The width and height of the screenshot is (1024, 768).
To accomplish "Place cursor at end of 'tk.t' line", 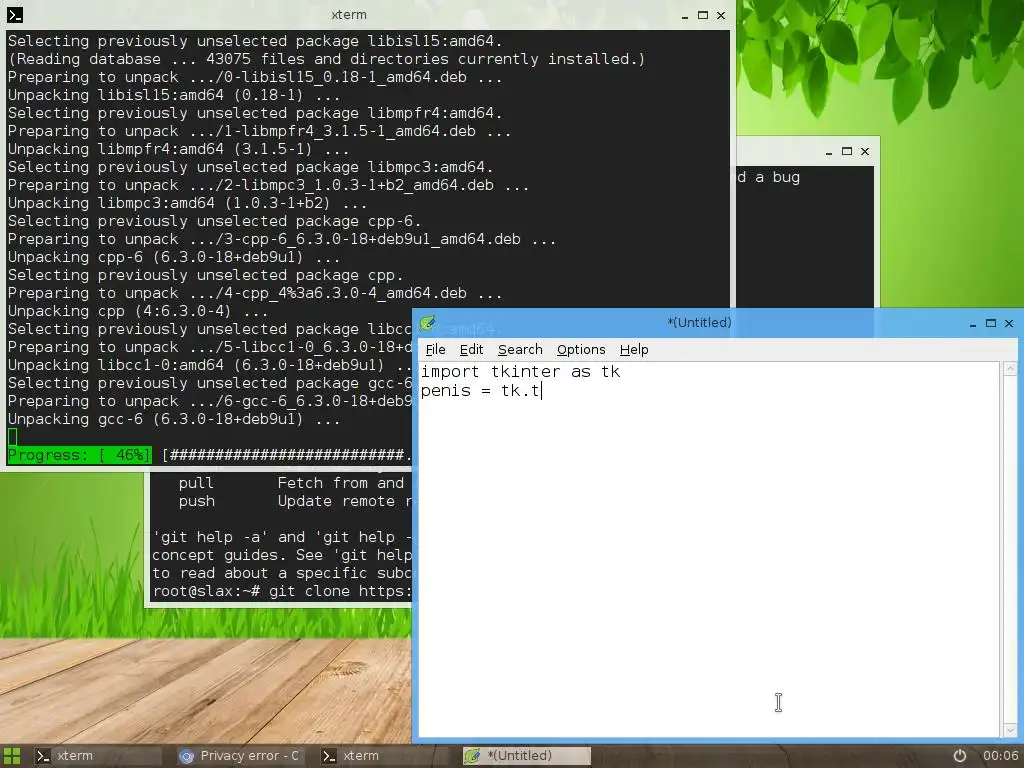I will click(541, 391).
